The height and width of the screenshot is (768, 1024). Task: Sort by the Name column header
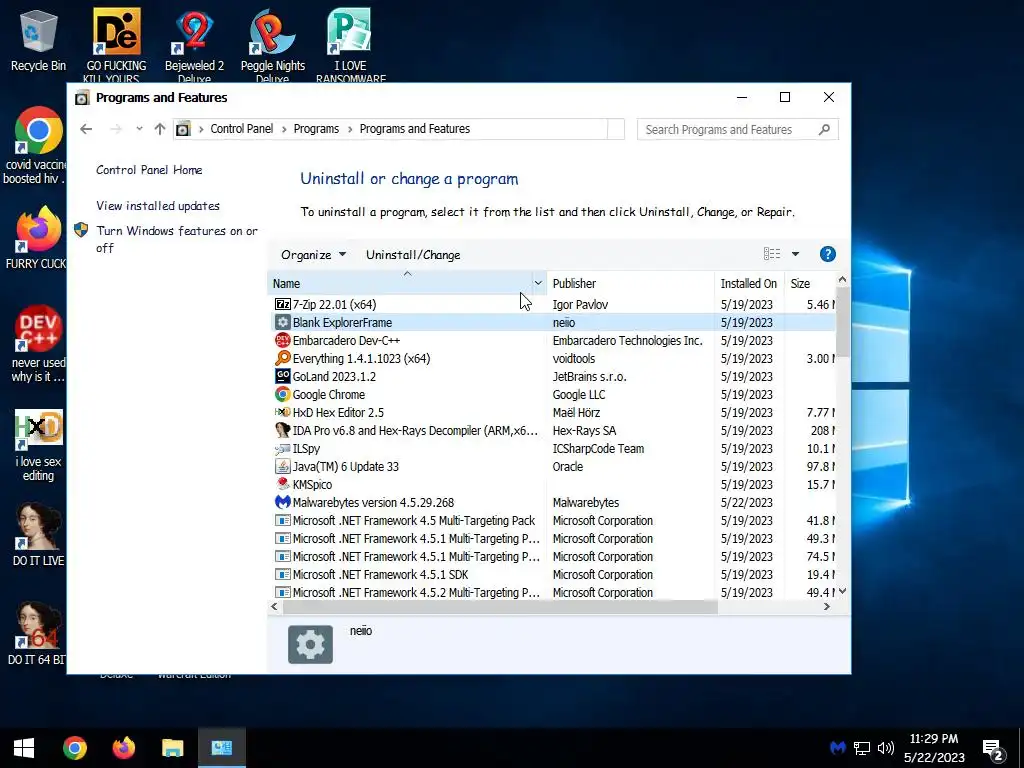[400, 283]
